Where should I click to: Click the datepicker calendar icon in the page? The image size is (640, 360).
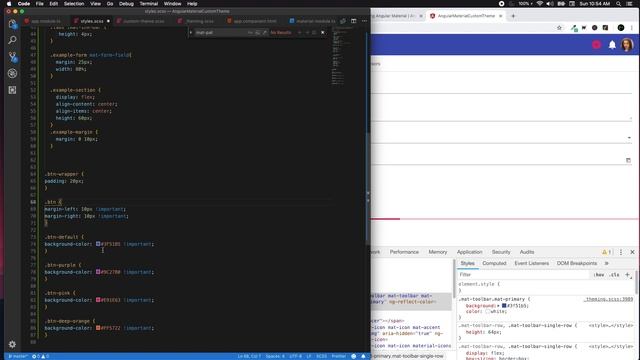click(628, 160)
